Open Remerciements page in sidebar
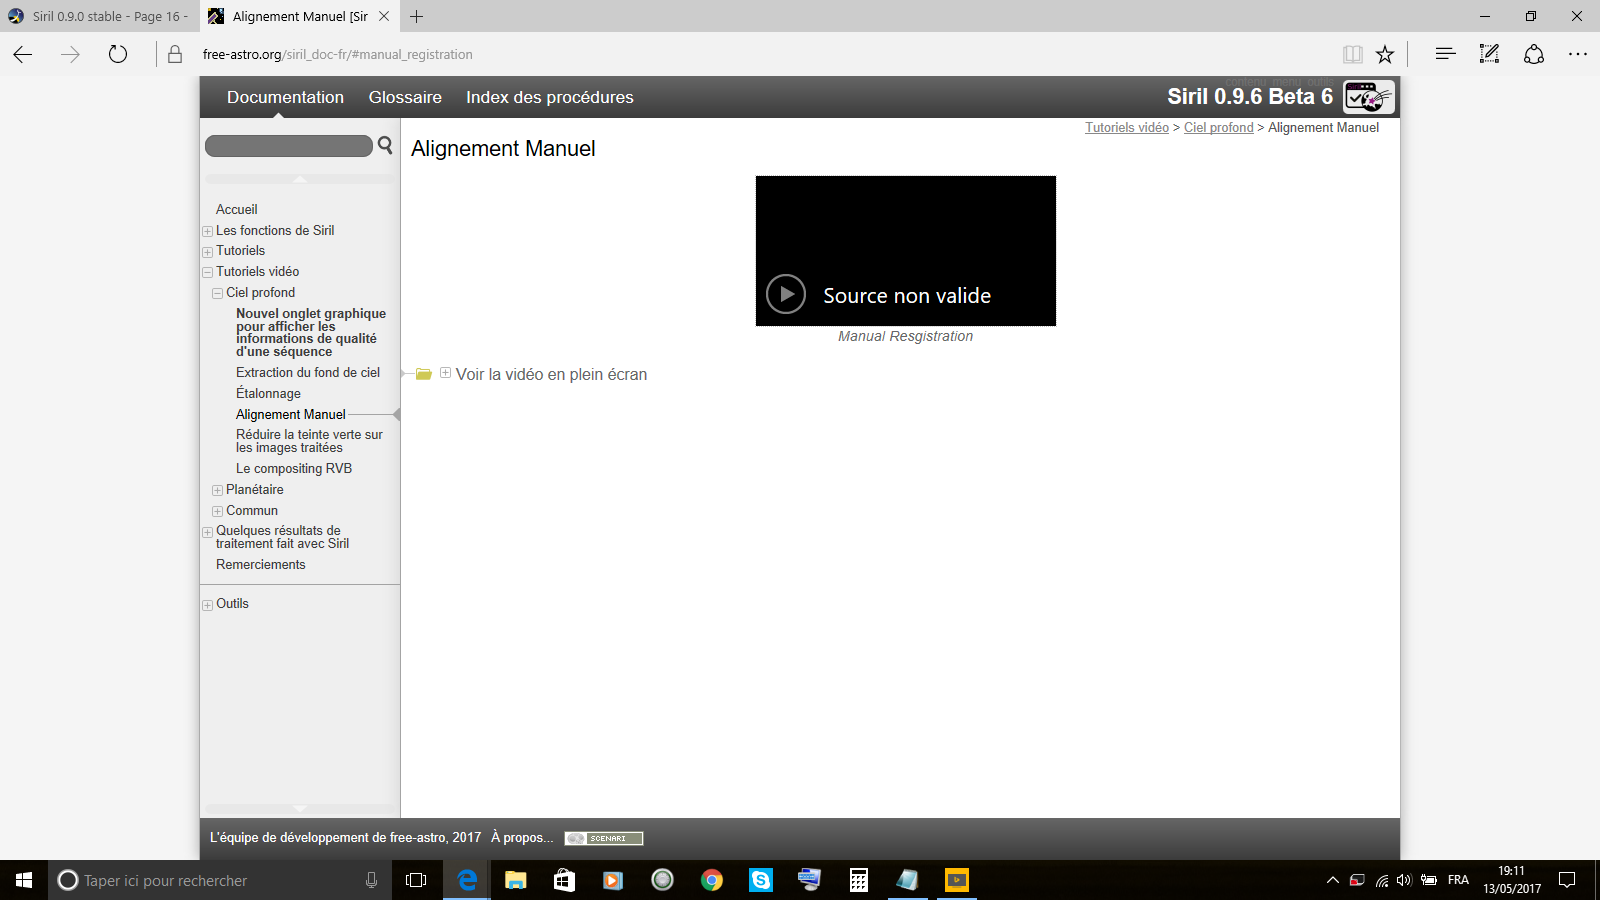 261,564
